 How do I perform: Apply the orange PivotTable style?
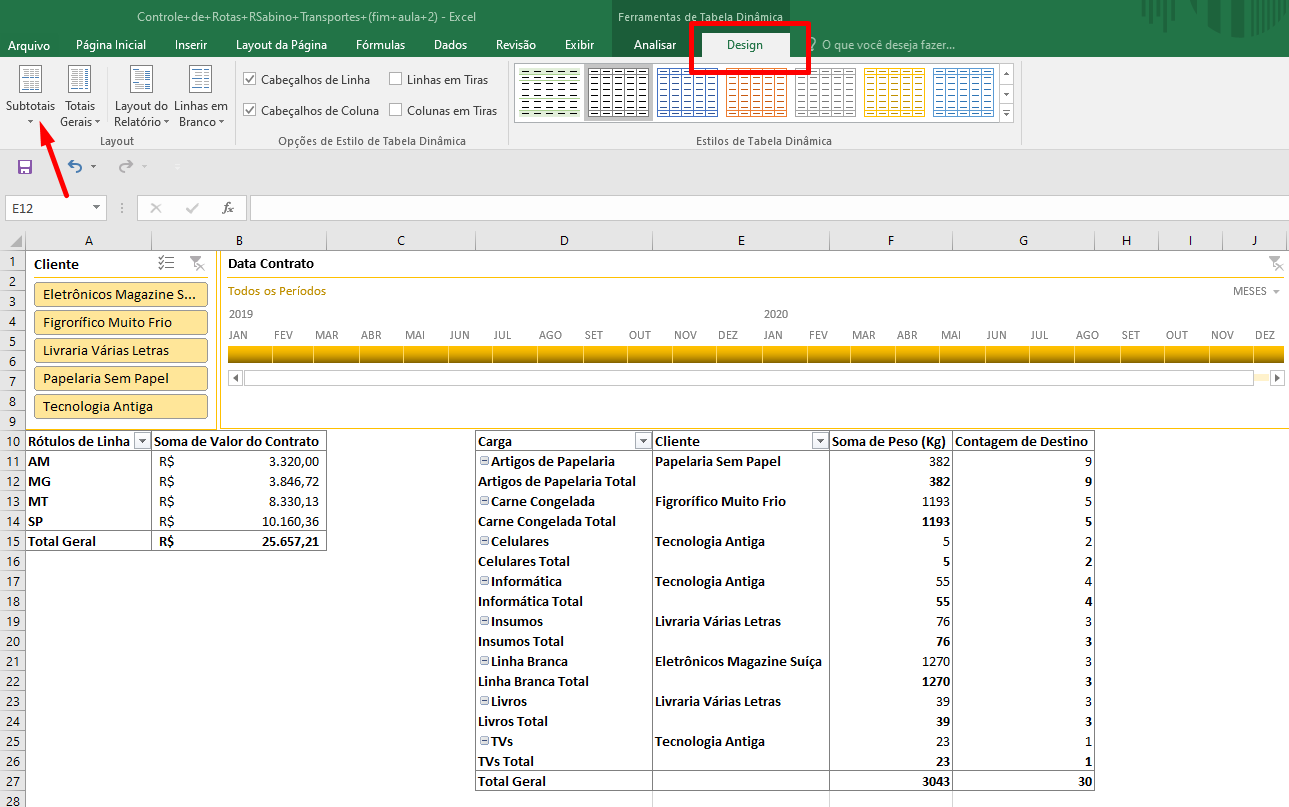757,92
